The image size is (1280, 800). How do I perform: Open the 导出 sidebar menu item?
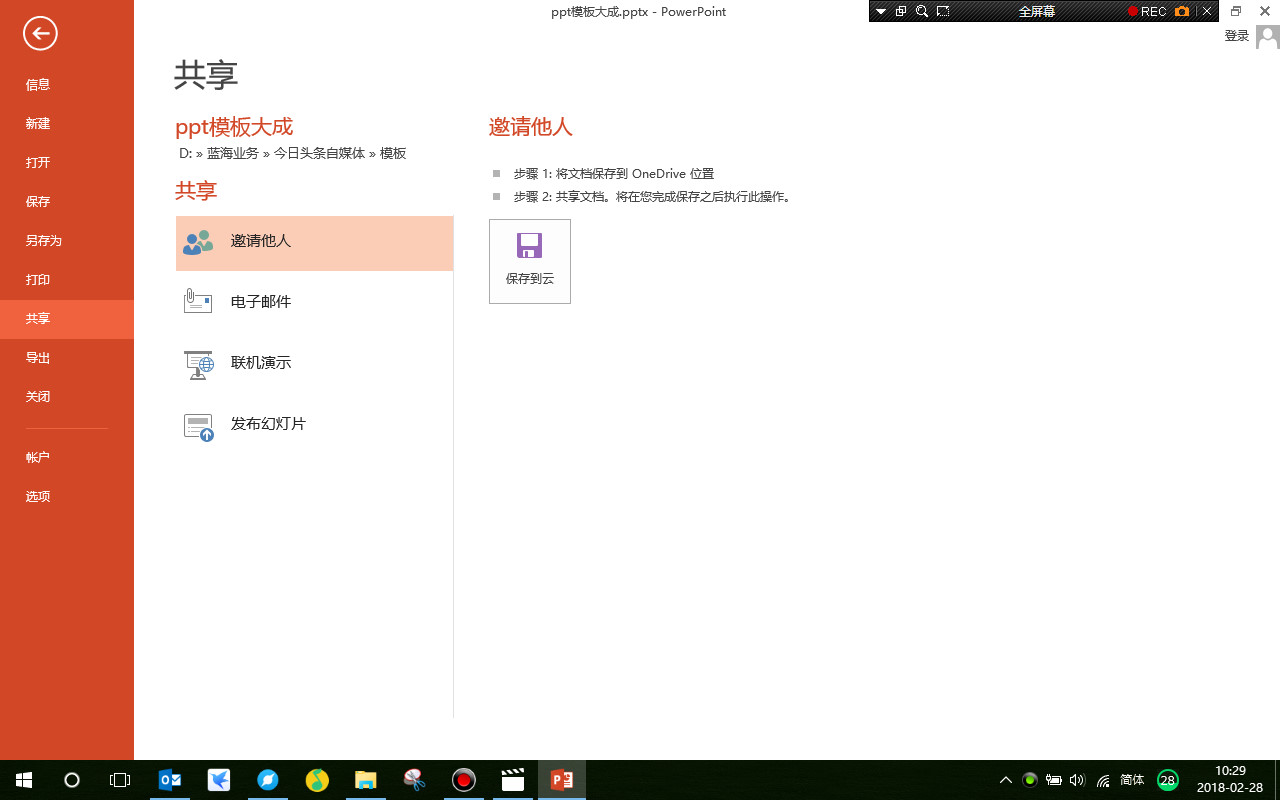coord(38,357)
